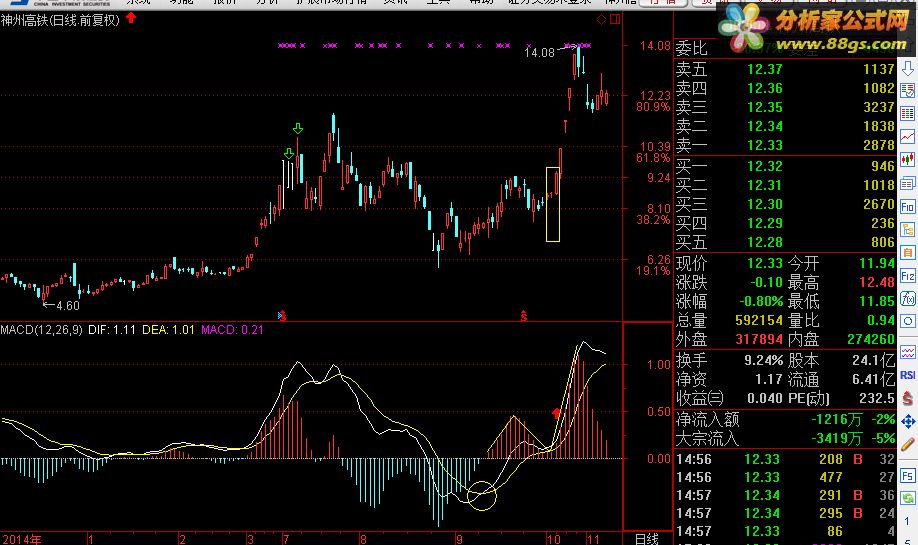Select the 卖二 12.34 ask row

pos(785,126)
